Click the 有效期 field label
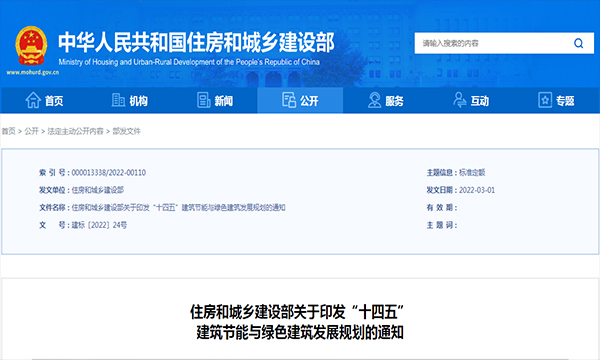This screenshot has width=600, height=360. tap(442, 208)
